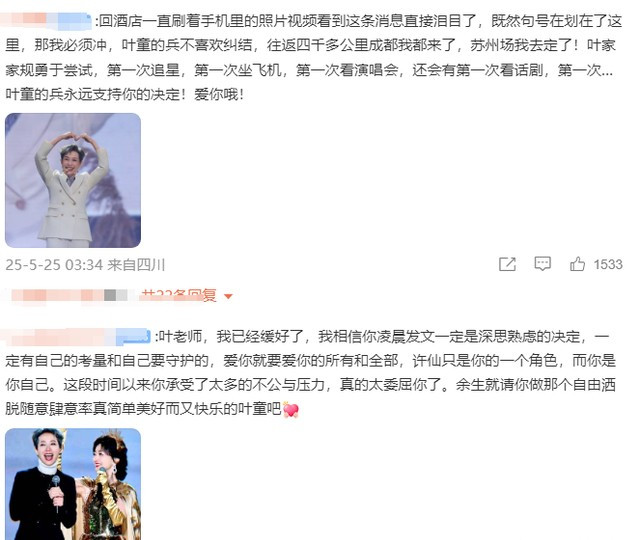Click the pink heart emoji

[x=291, y=409]
